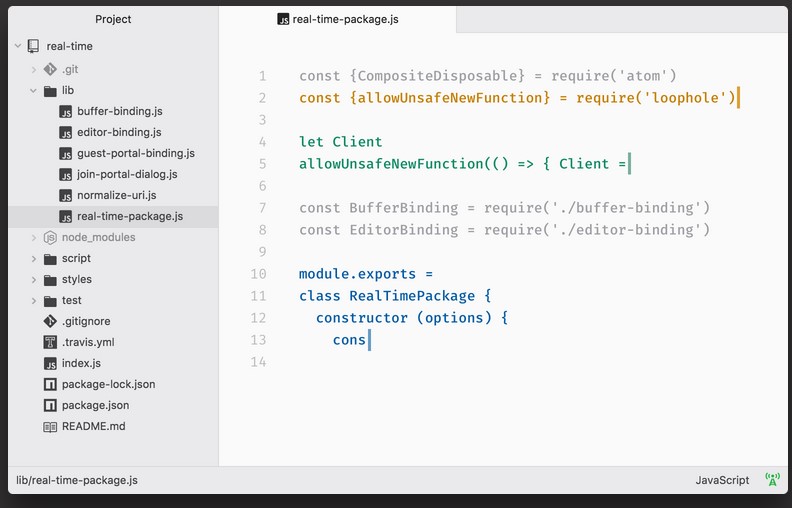Screen dimensions: 792x508
Task: Click line number 14 in the gutter
Action: coord(258,362)
